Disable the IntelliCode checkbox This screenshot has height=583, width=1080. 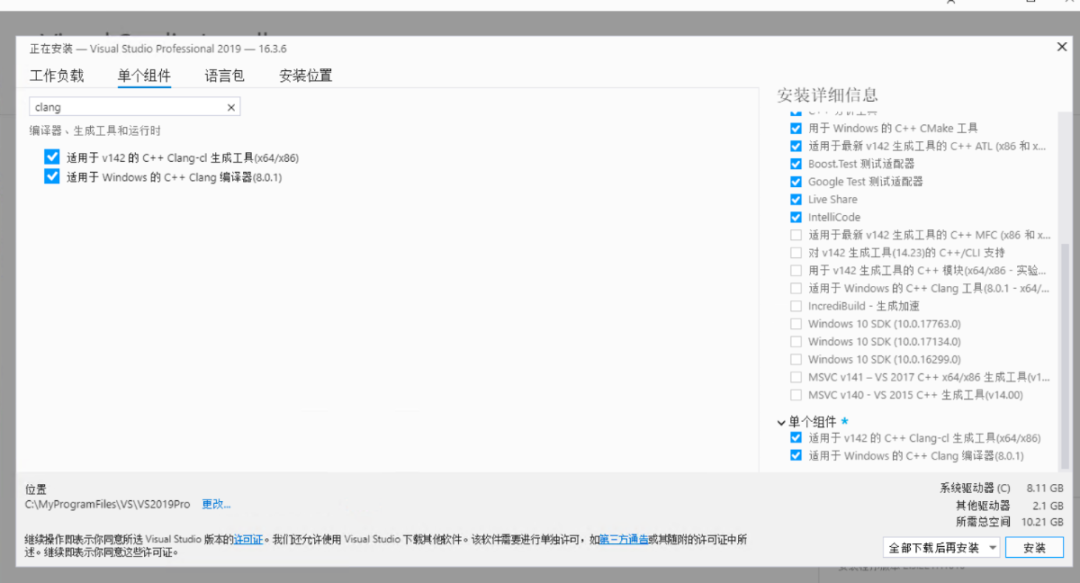[x=796, y=217]
